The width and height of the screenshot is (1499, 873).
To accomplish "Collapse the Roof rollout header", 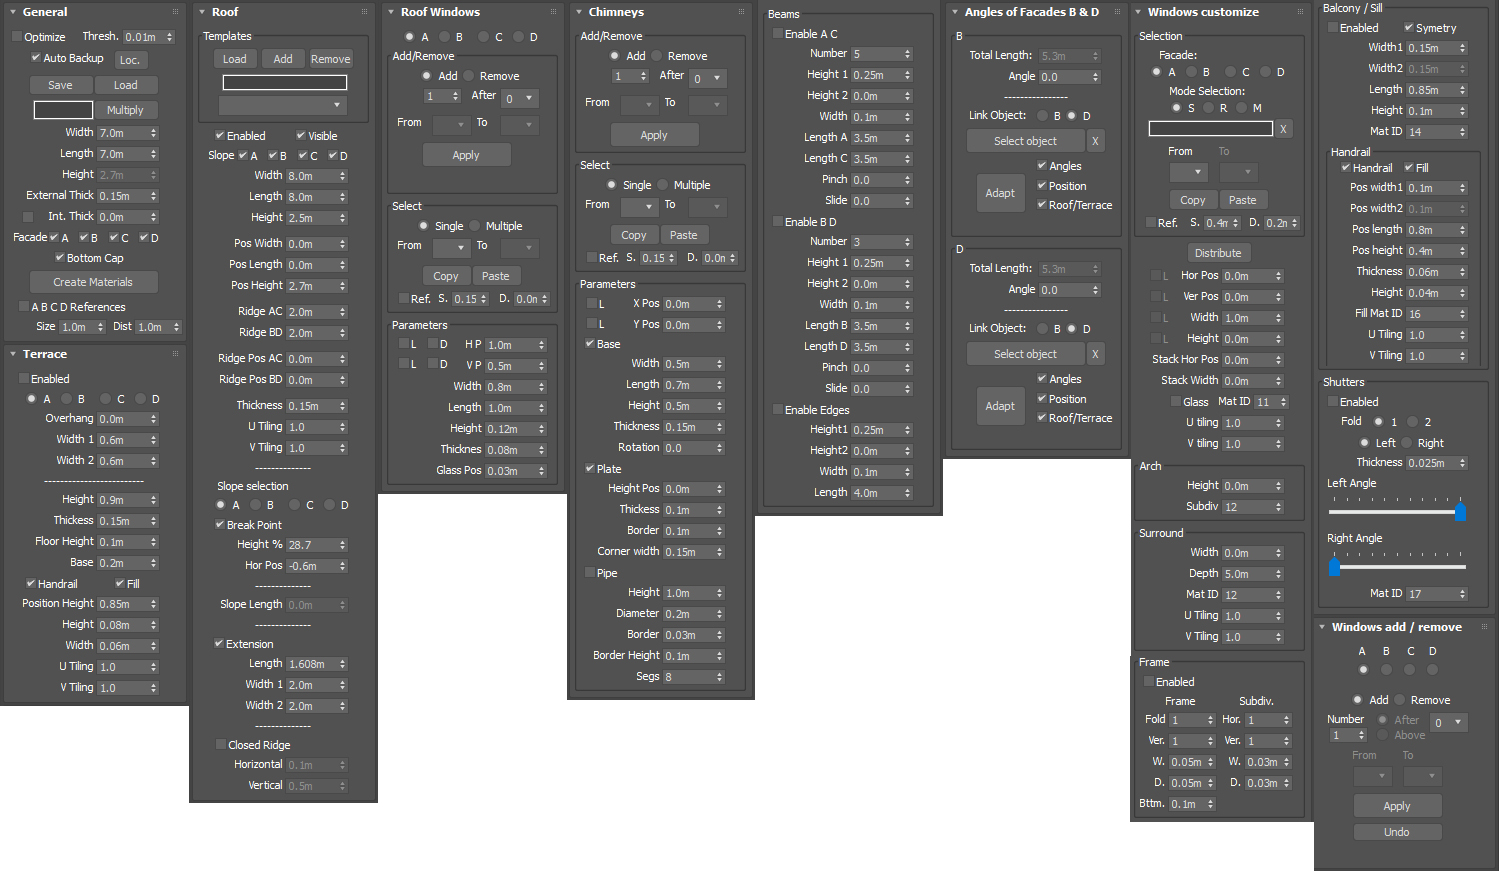I will click(x=201, y=12).
